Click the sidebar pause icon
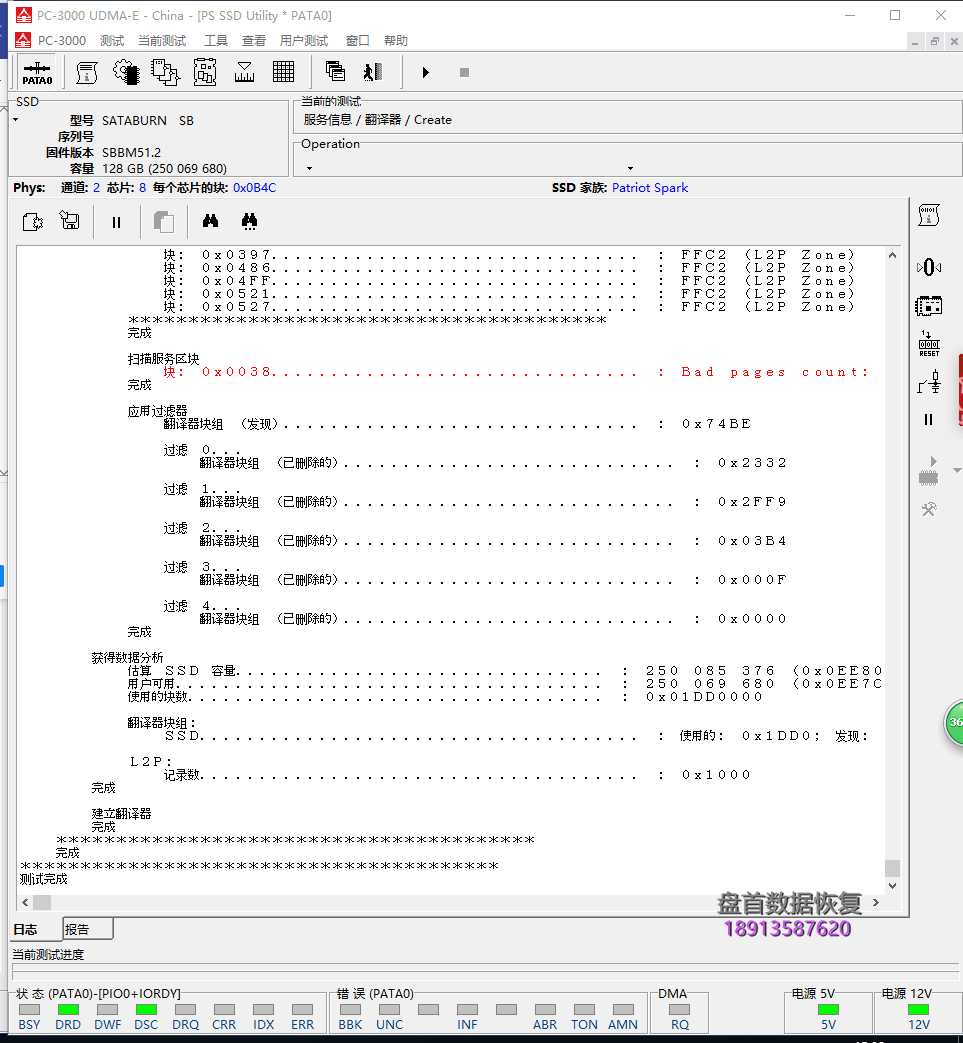Screen dimensions: 963x1043 tap(928, 420)
